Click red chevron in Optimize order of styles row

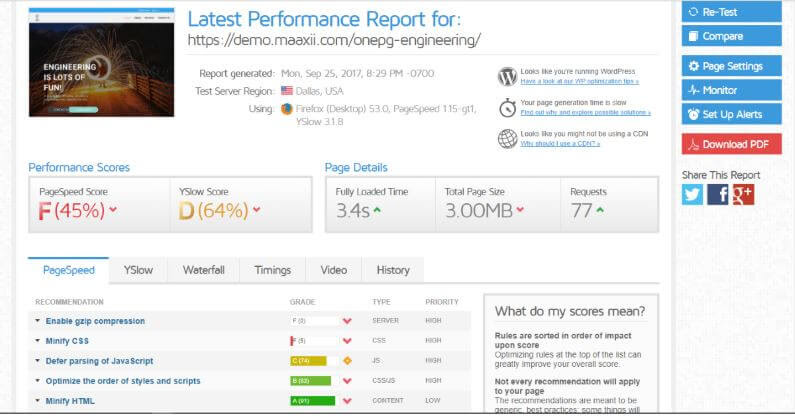(347, 381)
